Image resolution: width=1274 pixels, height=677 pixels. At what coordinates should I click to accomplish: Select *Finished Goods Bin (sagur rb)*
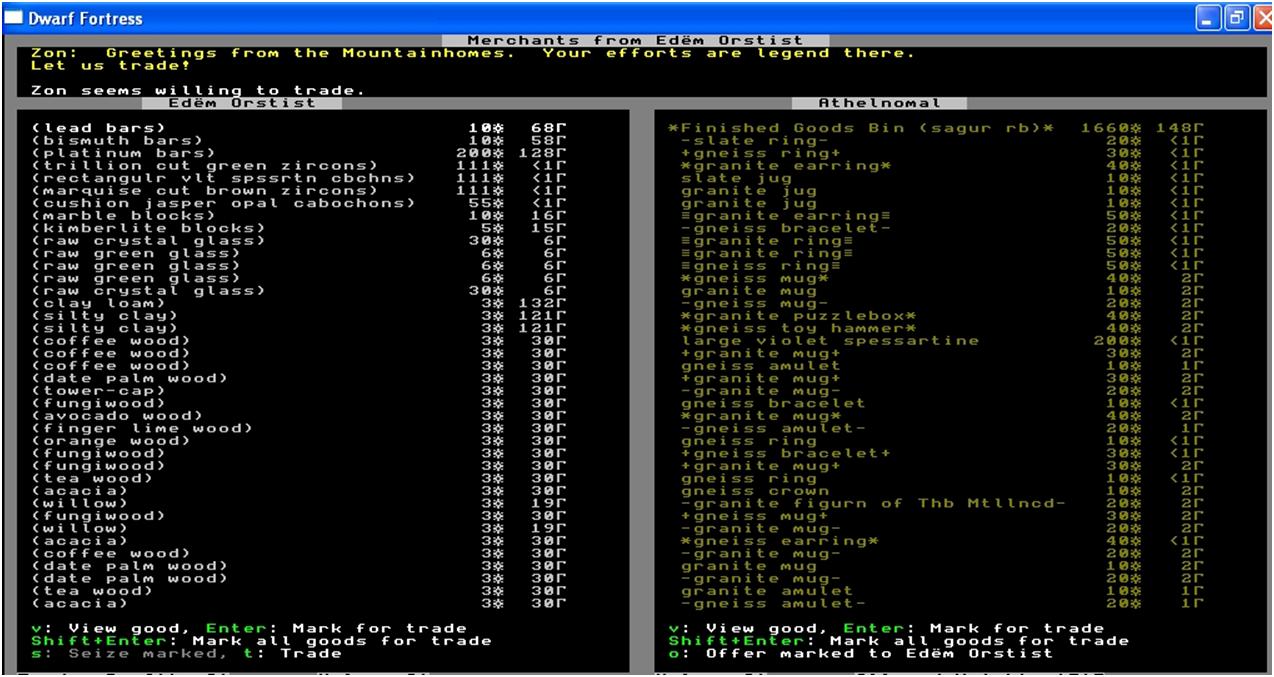point(861,128)
